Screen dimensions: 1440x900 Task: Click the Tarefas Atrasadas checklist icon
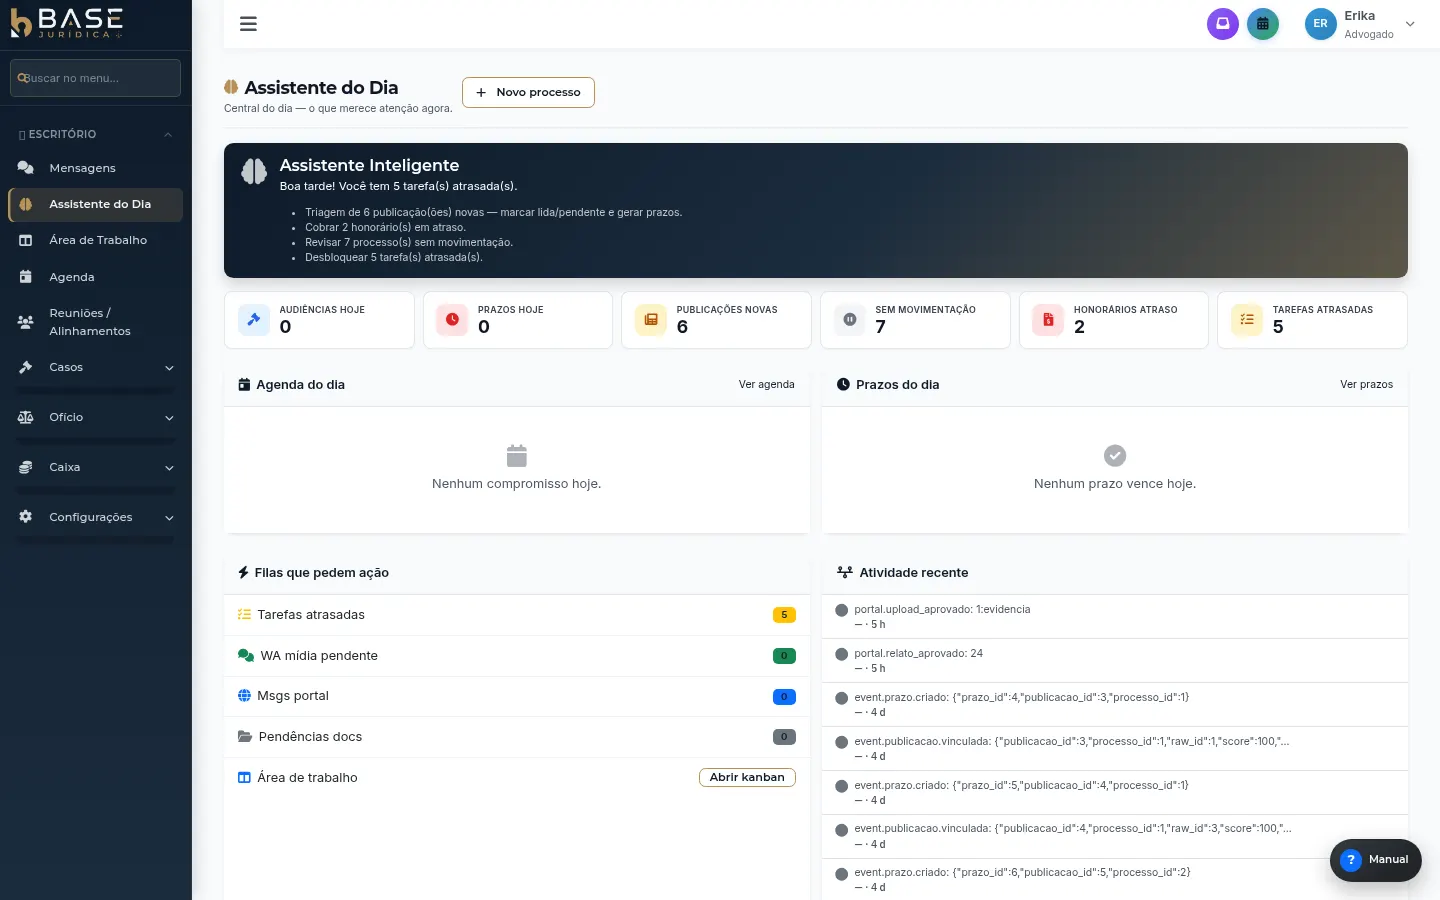(x=1247, y=320)
